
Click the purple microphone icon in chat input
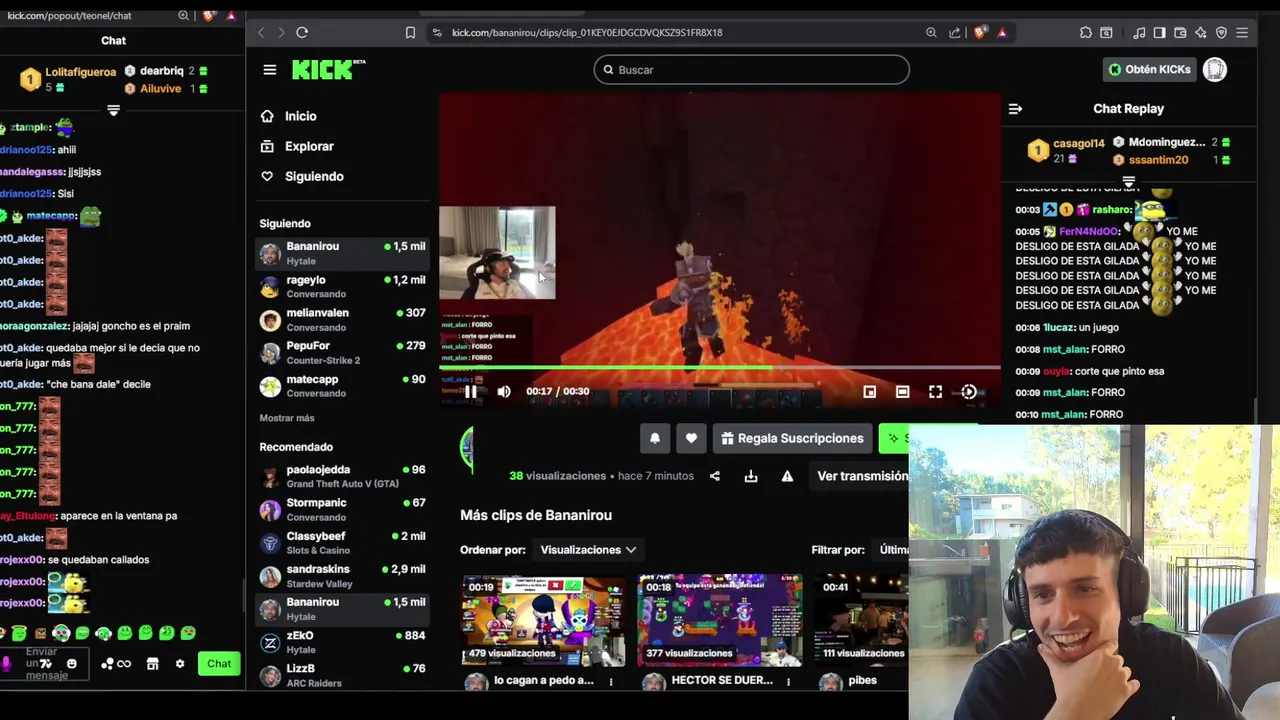click(x=6, y=664)
